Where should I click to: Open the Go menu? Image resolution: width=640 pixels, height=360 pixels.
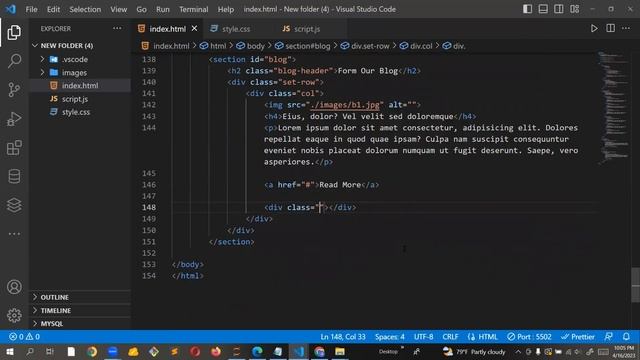point(141,9)
